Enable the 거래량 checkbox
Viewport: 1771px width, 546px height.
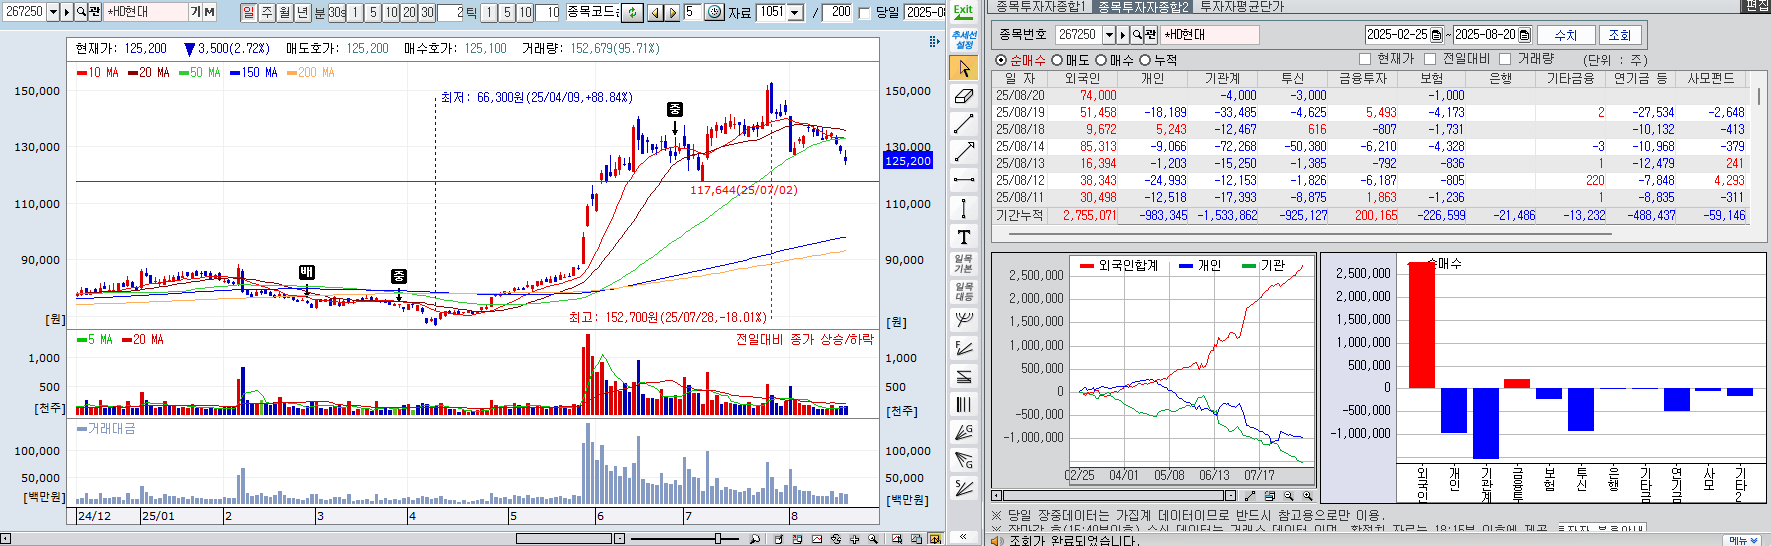1505,59
